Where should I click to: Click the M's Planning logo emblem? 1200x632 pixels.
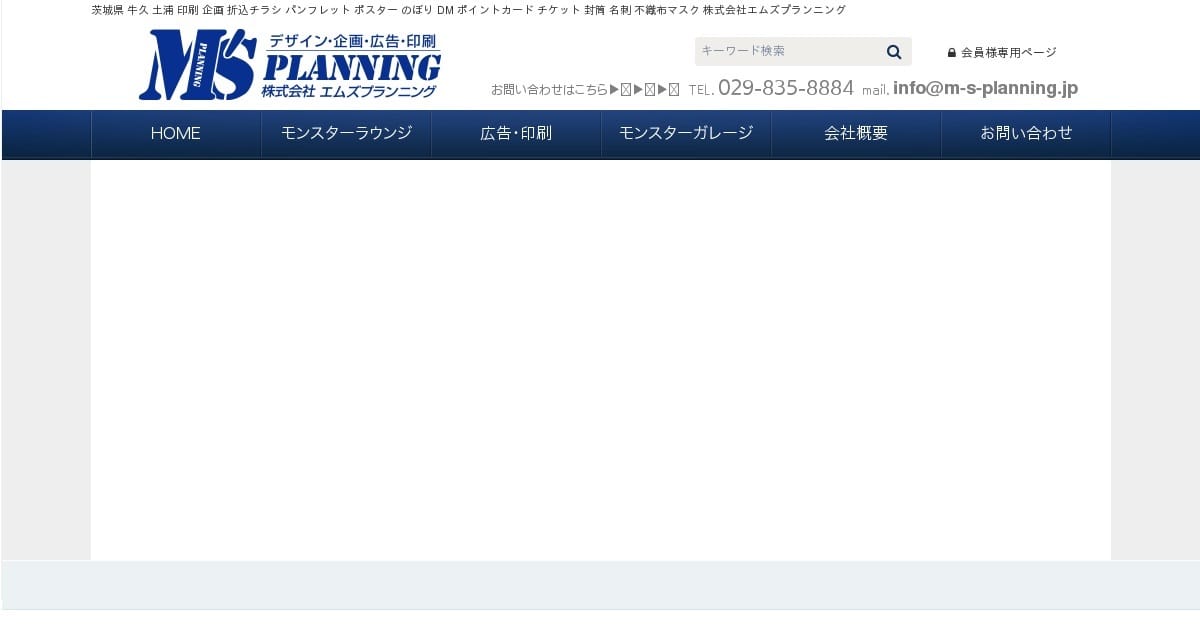[197, 66]
